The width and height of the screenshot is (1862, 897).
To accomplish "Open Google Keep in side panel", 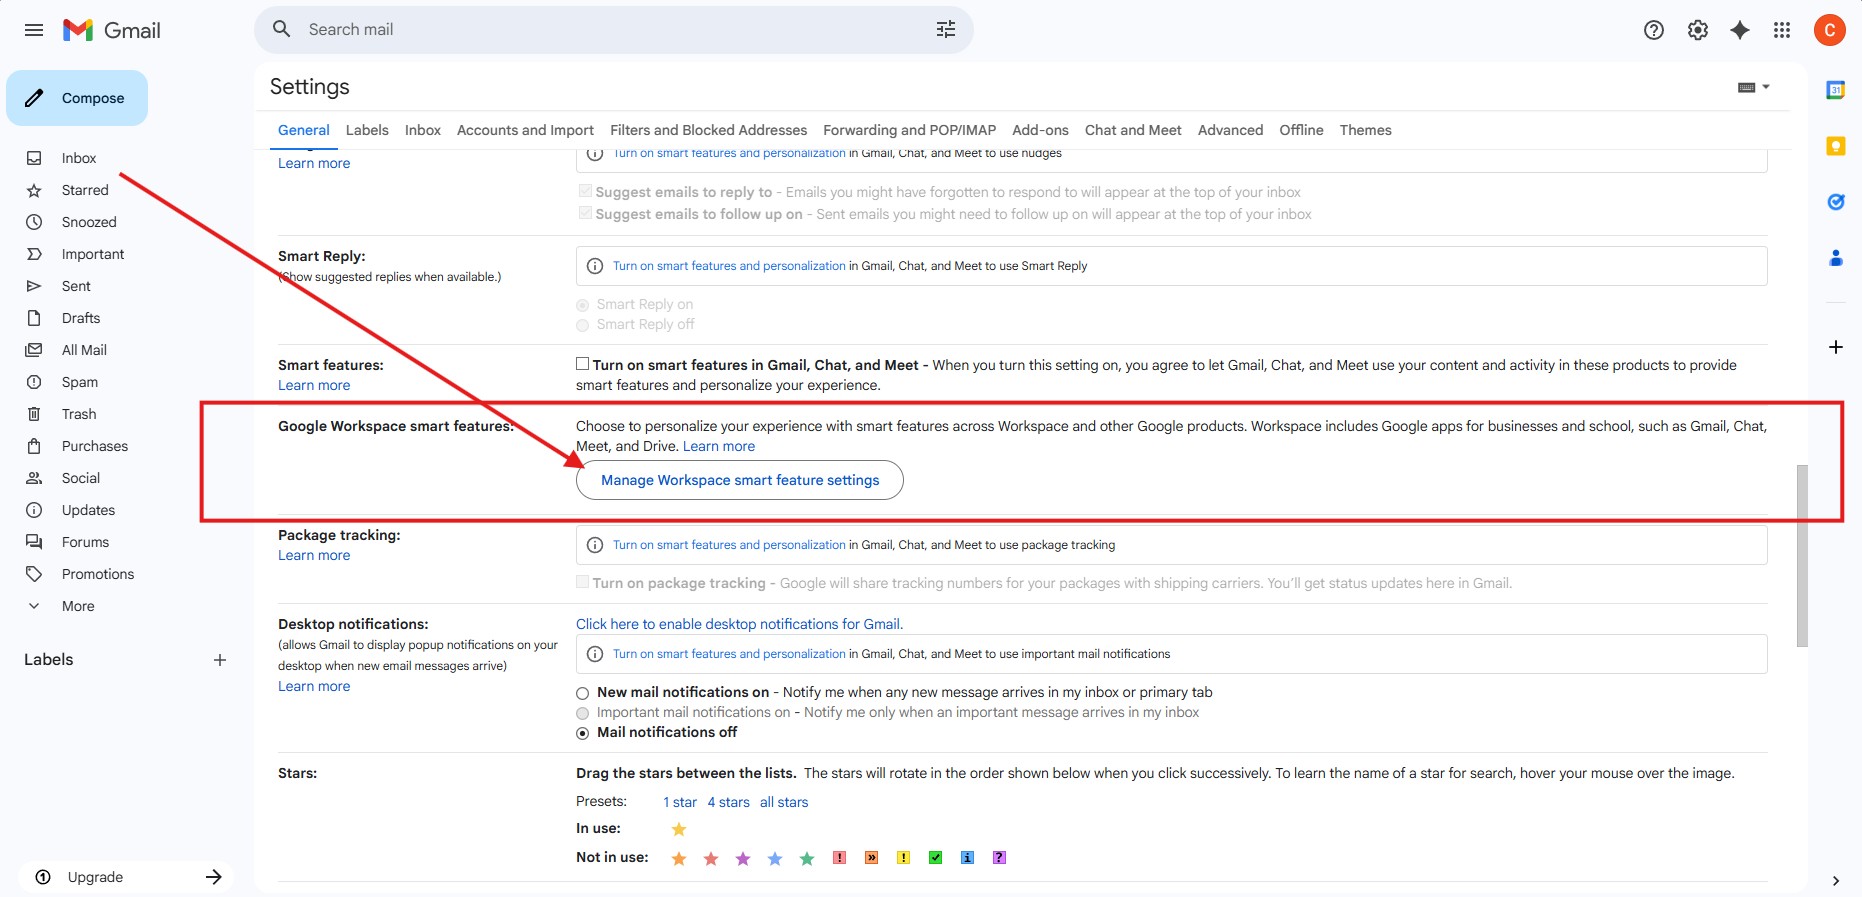I will [x=1835, y=146].
